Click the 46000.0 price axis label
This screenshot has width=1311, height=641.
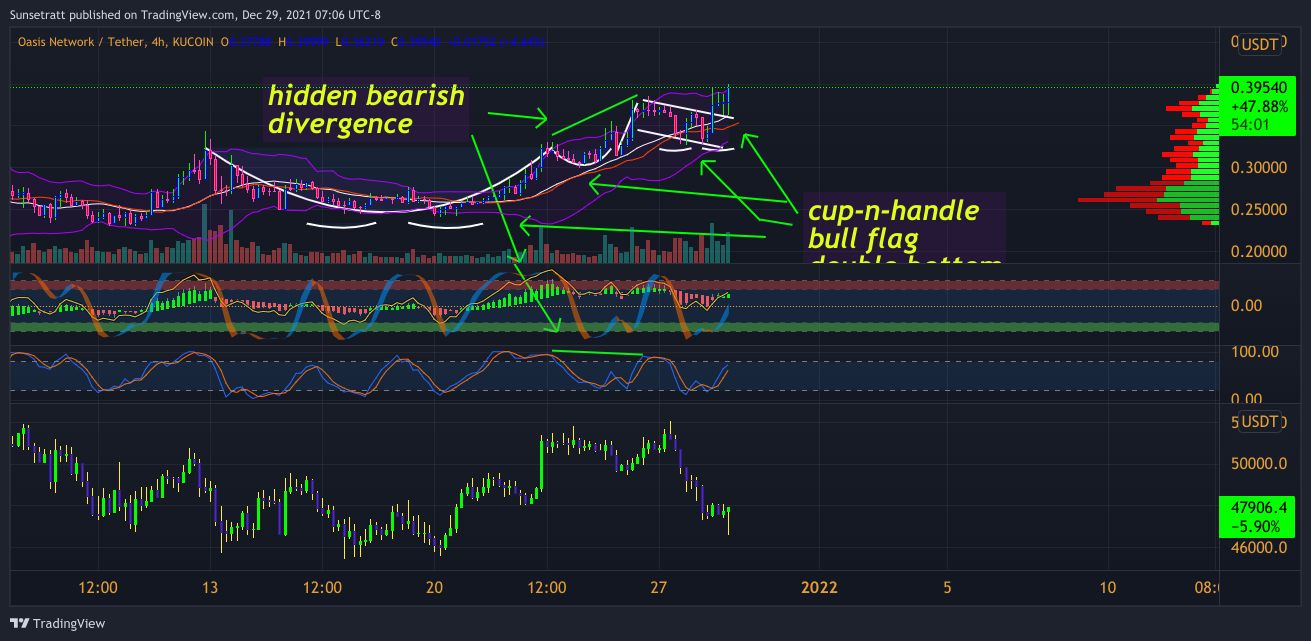[1258, 548]
